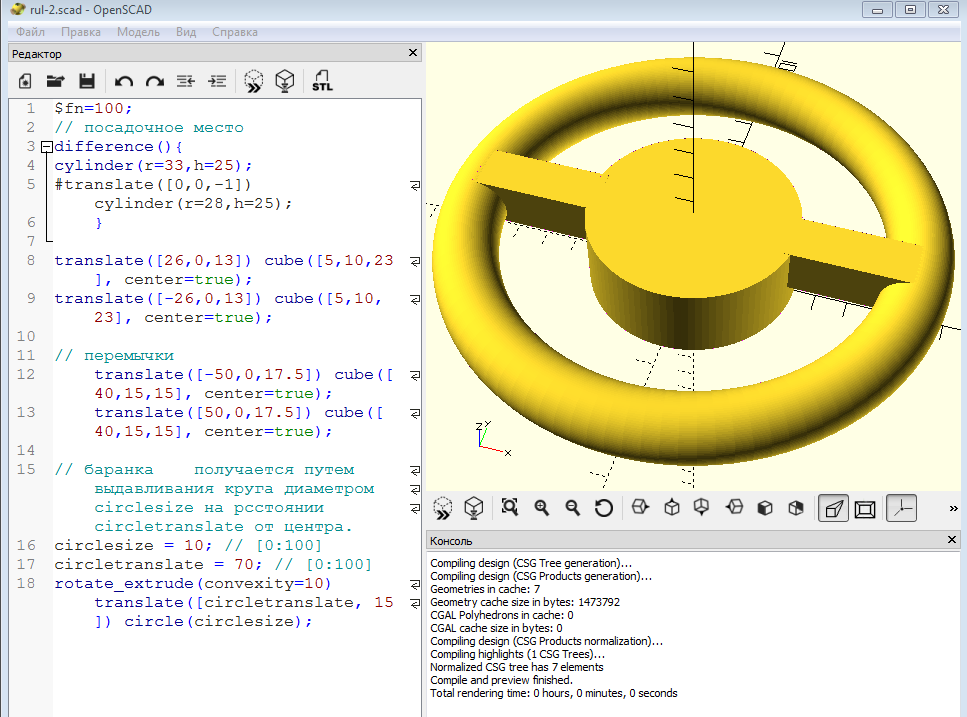Toggle the axes display button
The image size is (967, 717).
click(x=902, y=508)
